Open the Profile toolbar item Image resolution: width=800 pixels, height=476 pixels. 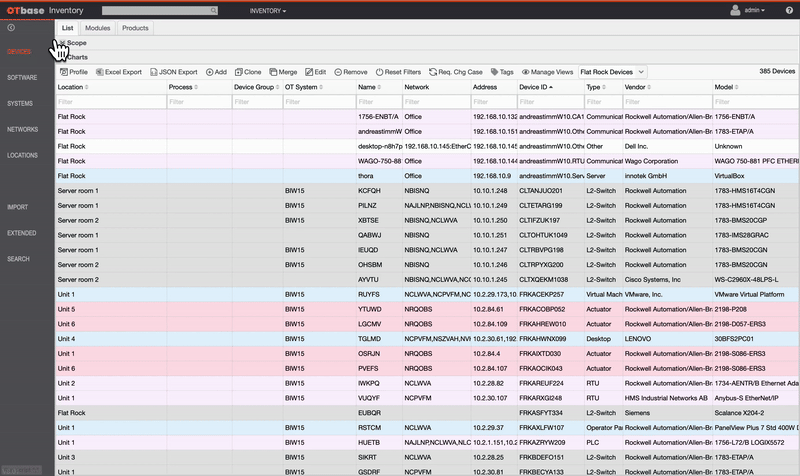pos(74,72)
